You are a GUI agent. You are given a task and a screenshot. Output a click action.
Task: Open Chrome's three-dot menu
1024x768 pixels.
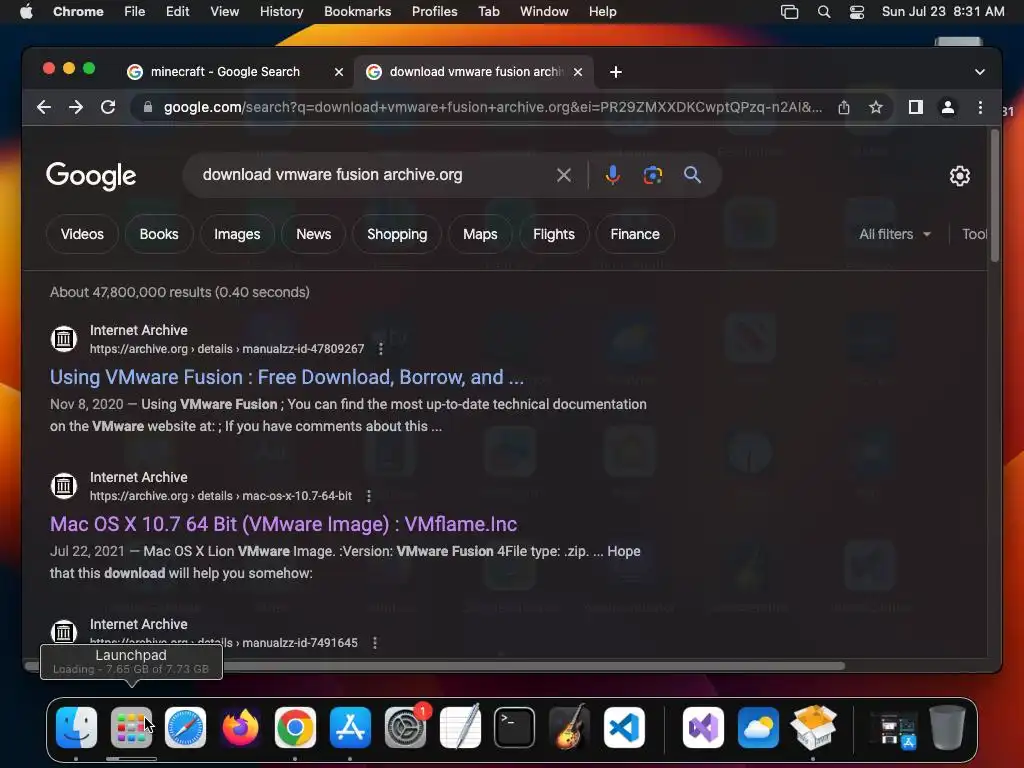point(980,107)
